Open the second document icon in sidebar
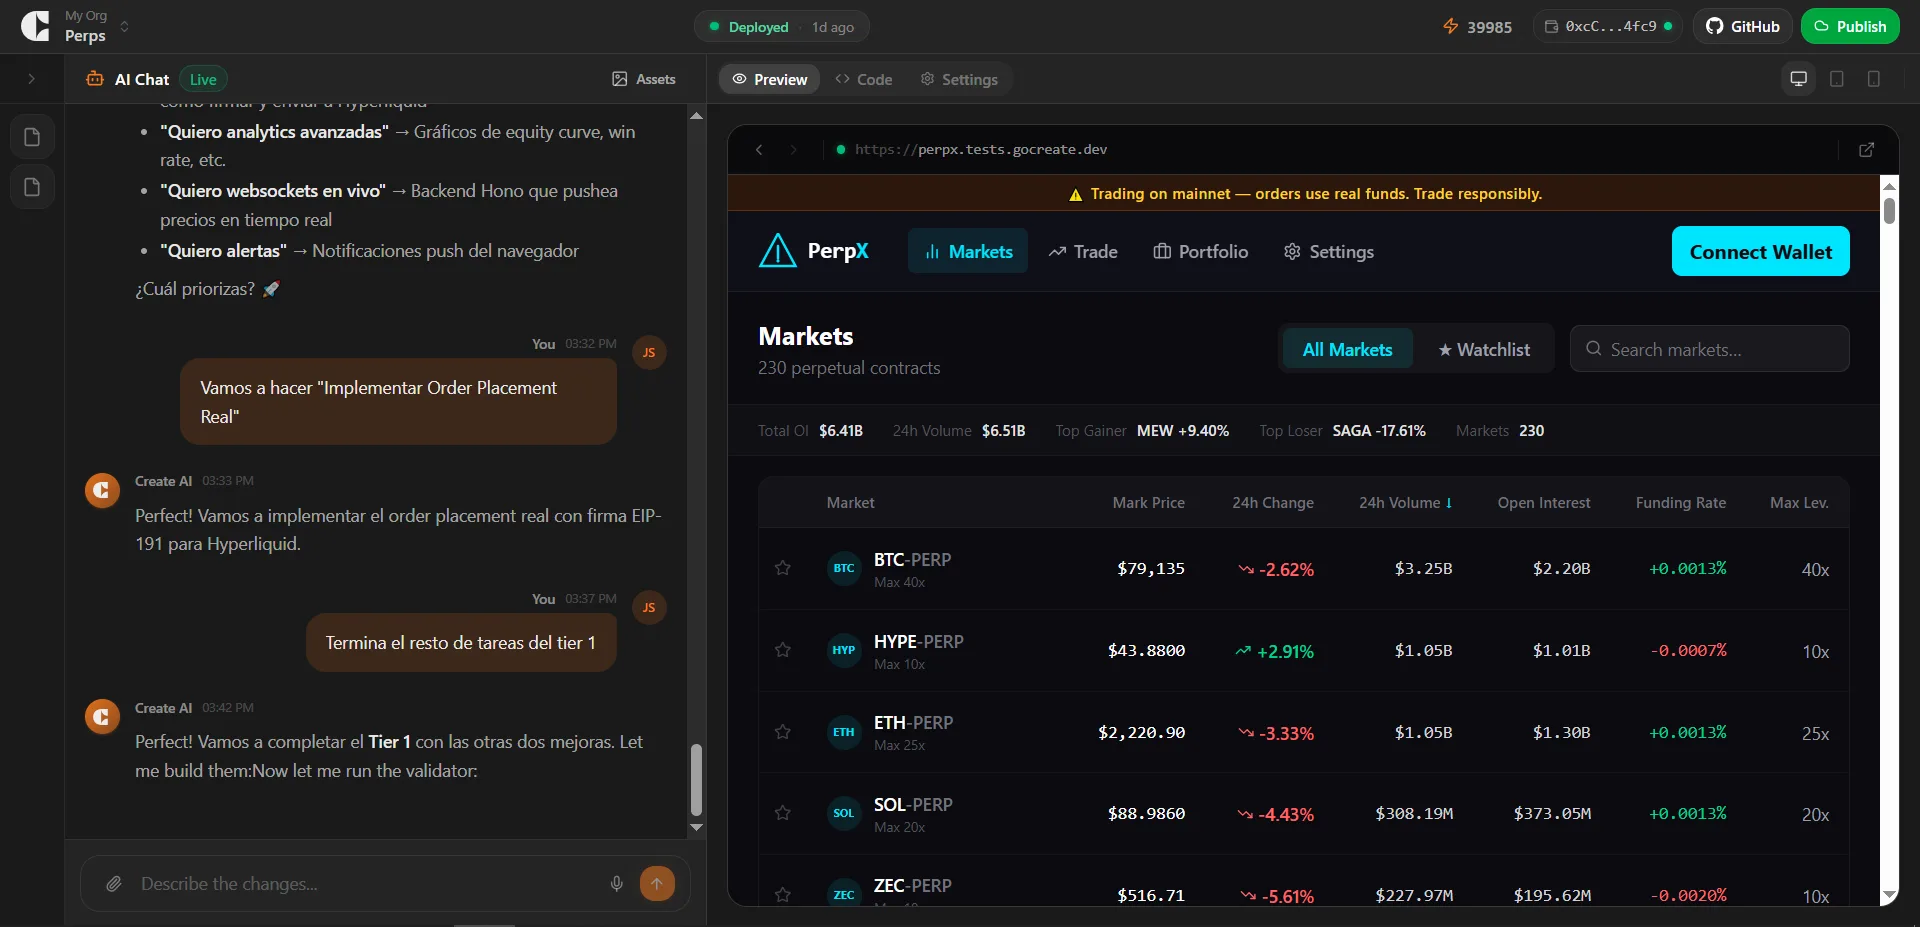Screen dimensions: 1920x927 click(32, 187)
